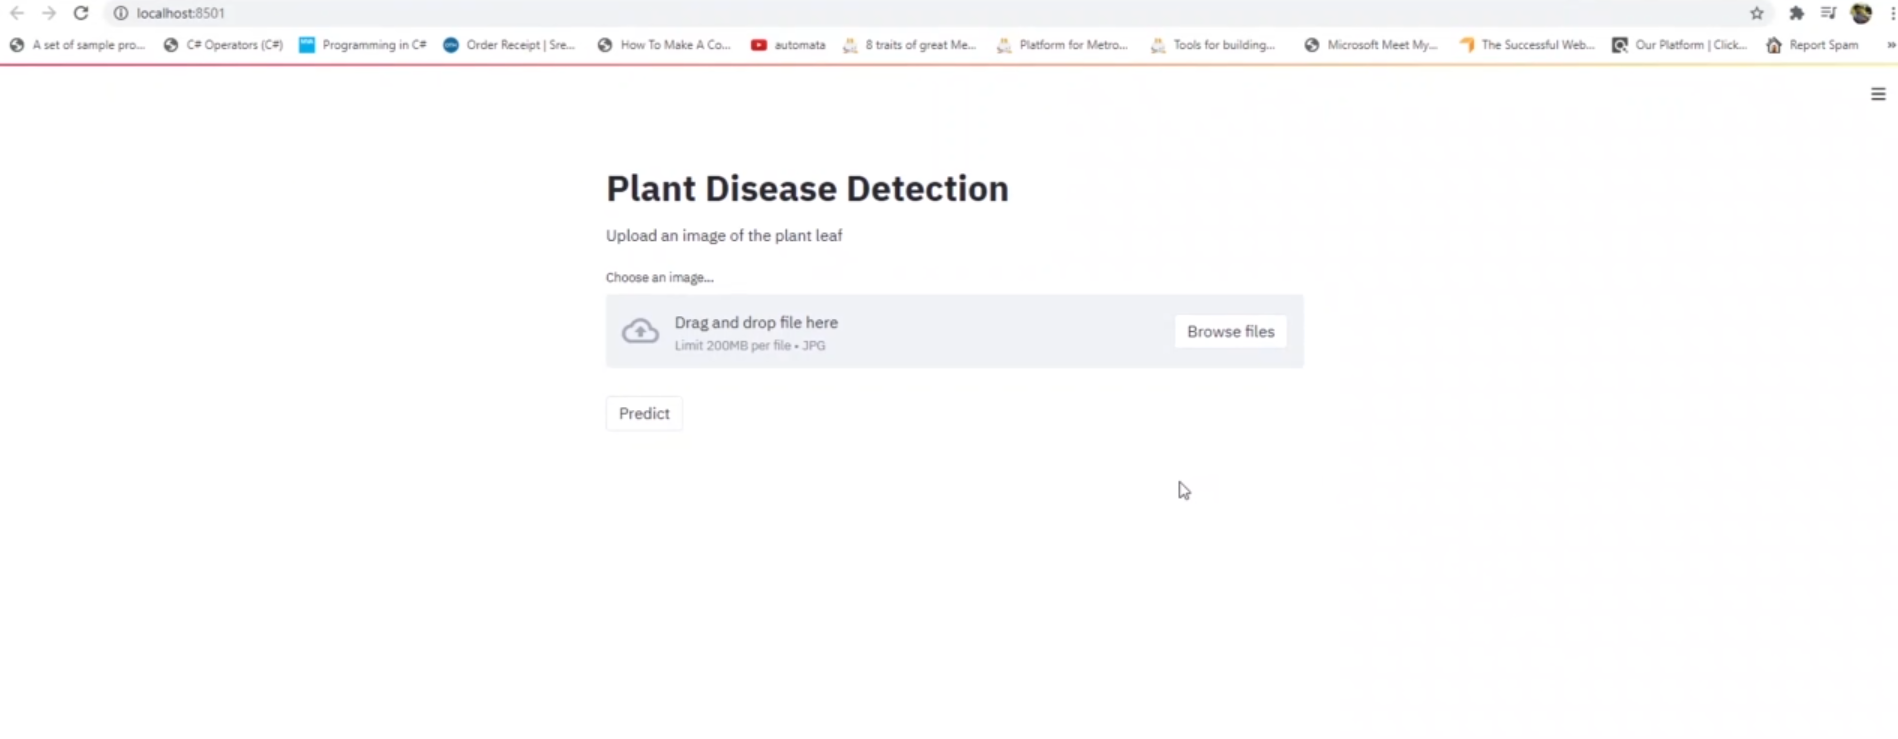
Task: Click the browser profile avatar
Action: [1861, 13]
